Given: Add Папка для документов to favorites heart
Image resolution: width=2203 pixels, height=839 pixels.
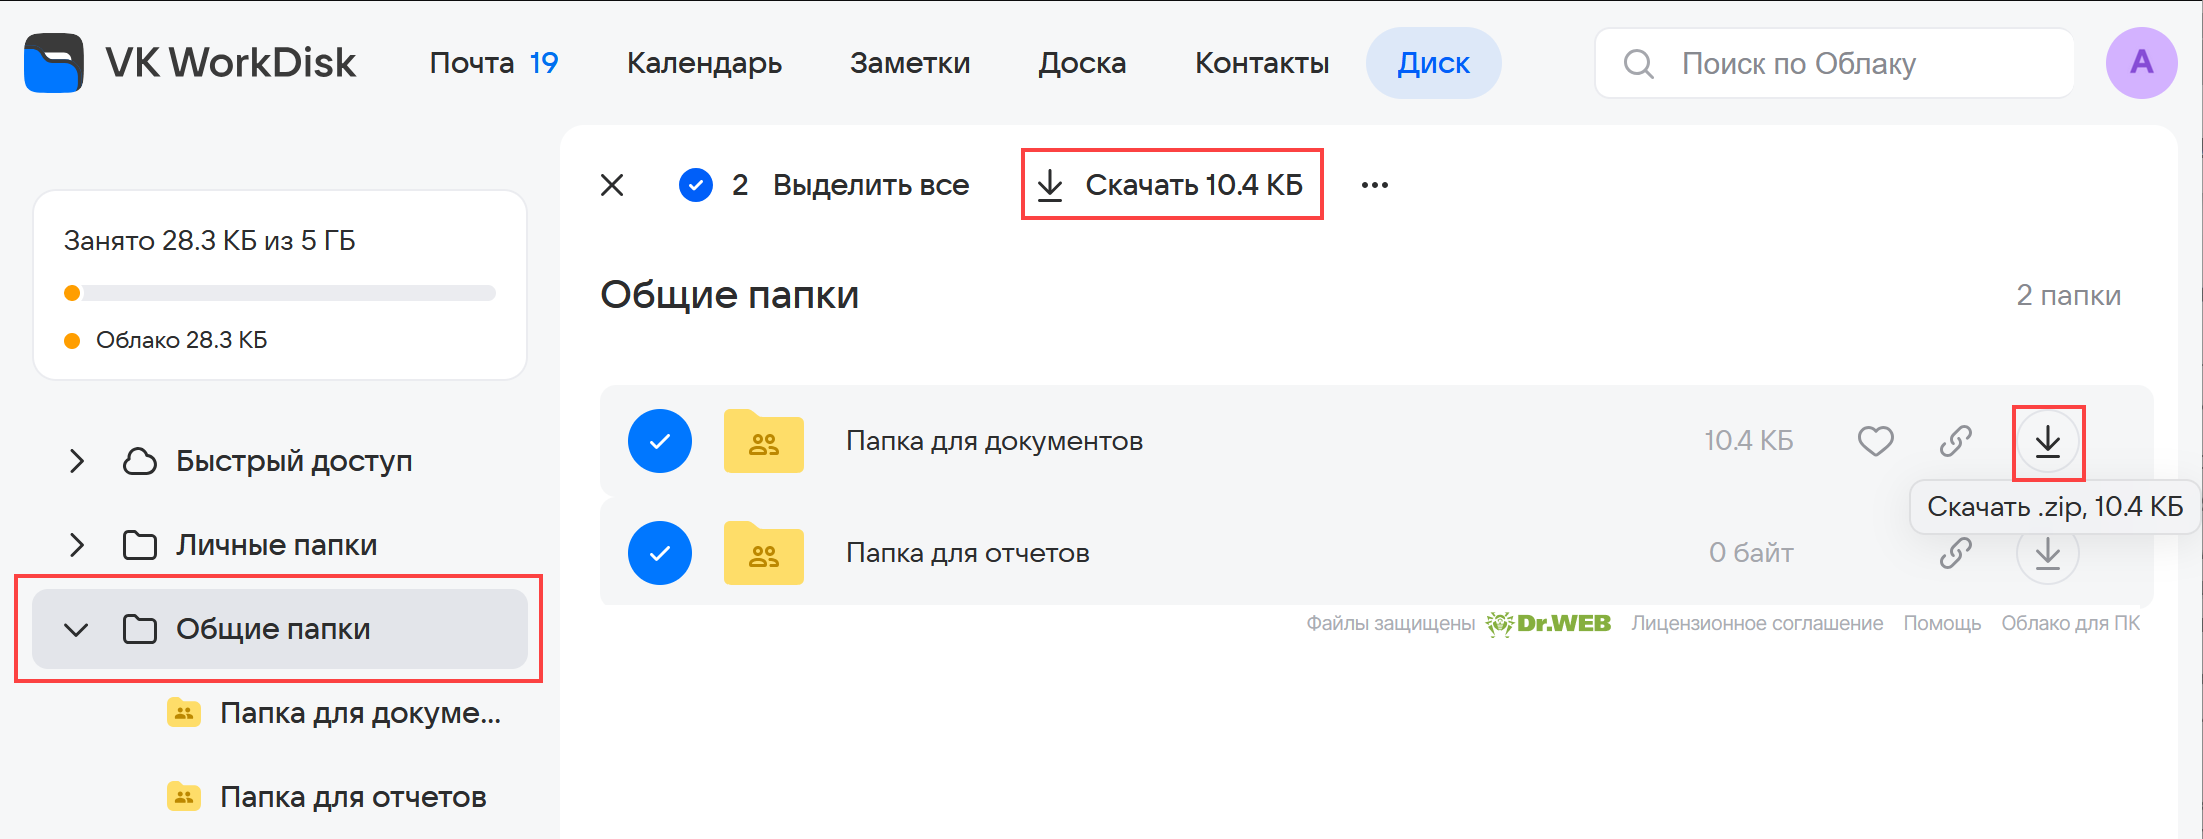Looking at the screenshot, I should (x=1875, y=441).
